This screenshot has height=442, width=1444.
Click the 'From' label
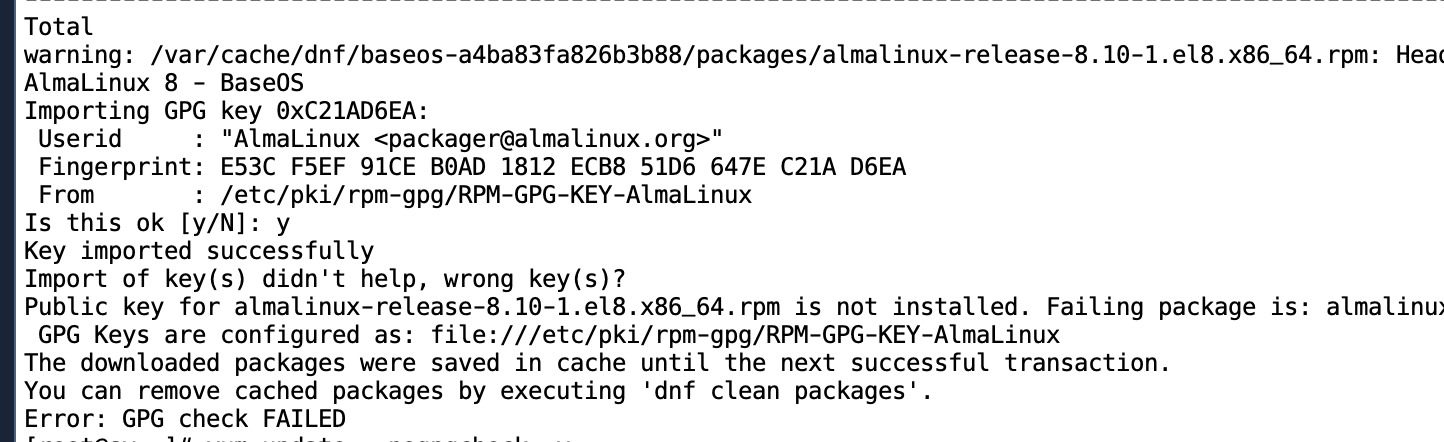pos(66,194)
